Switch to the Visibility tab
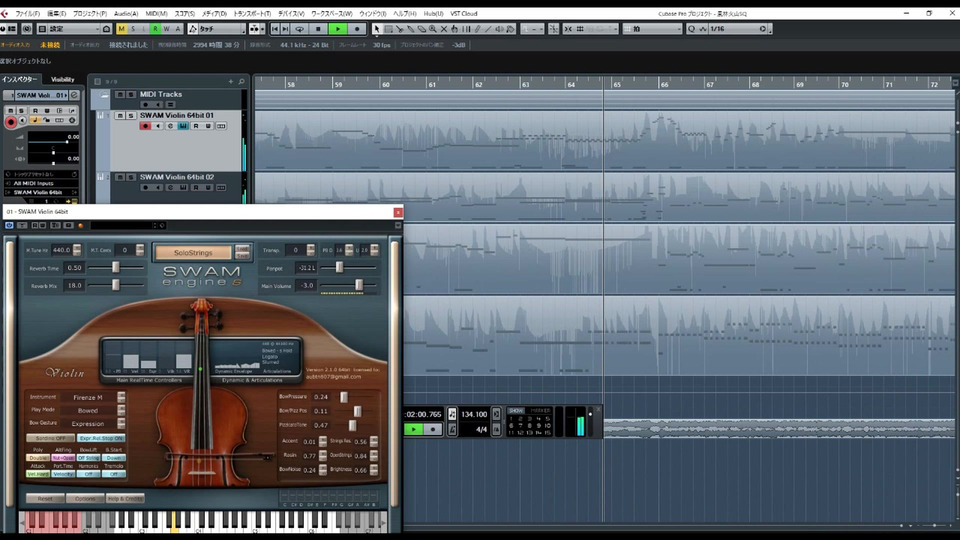This screenshot has width=960, height=540. (x=62, y=80)
